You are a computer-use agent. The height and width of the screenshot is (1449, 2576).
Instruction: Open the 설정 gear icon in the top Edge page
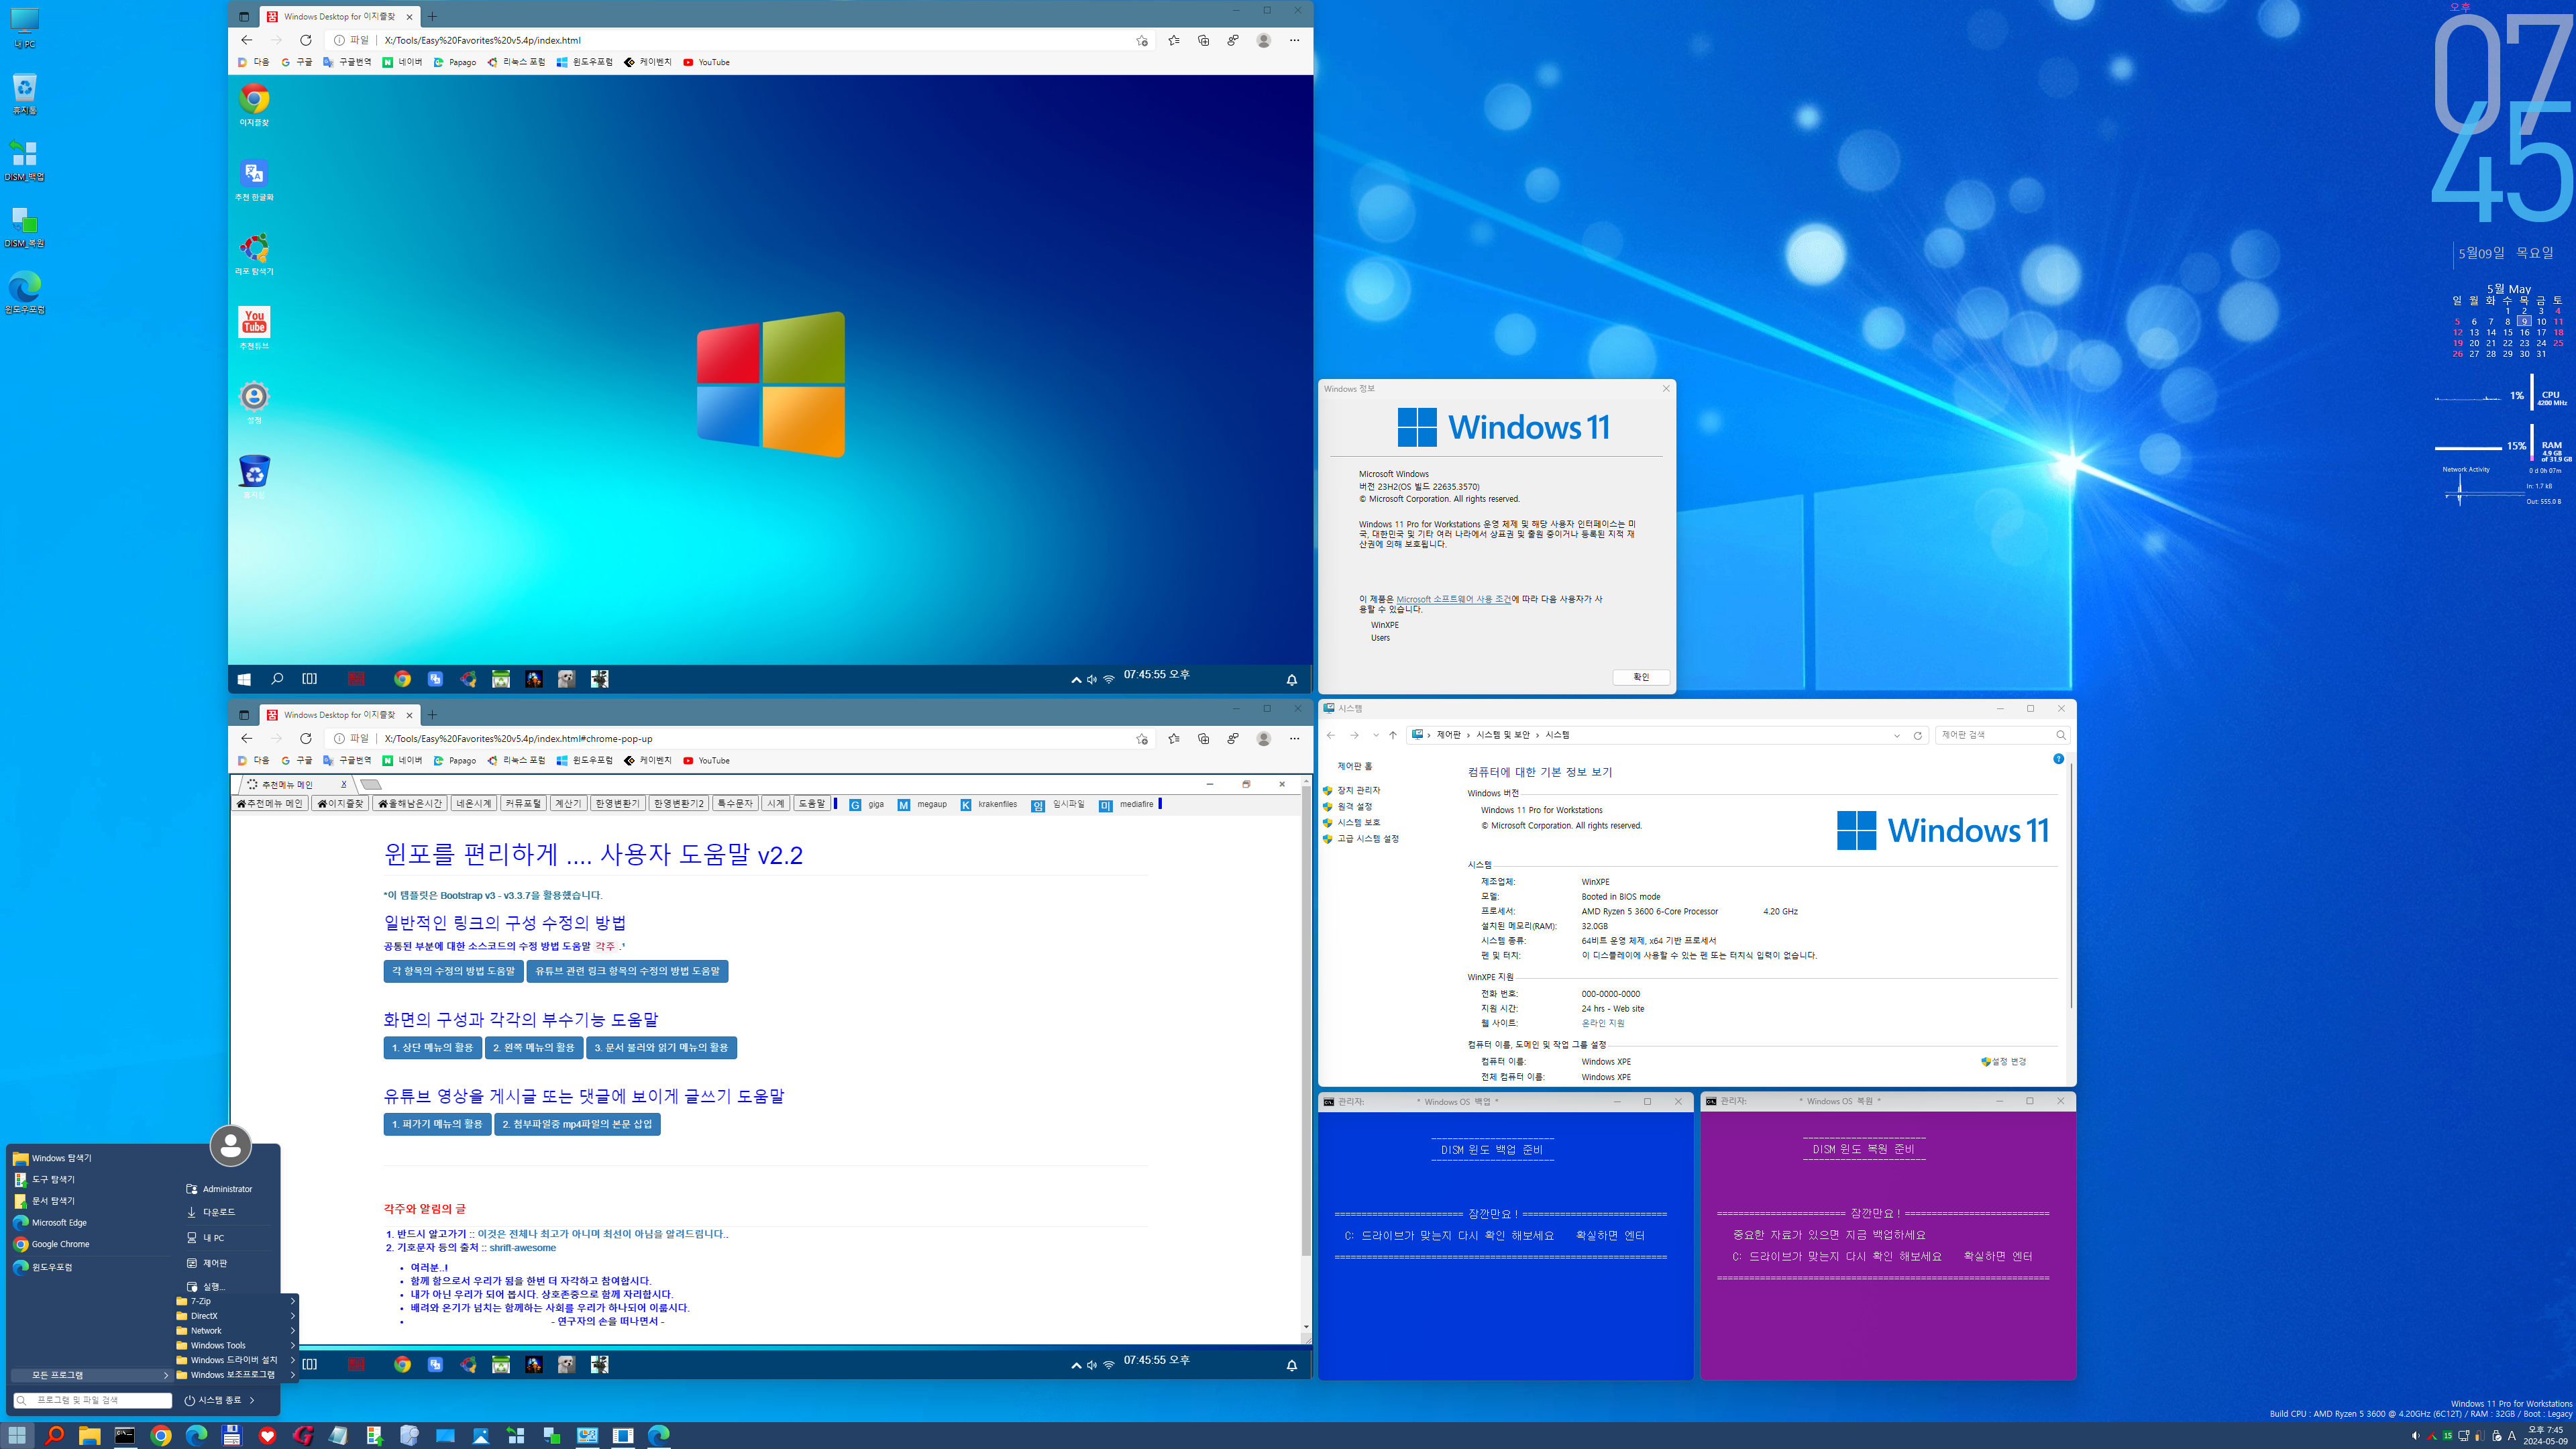pyautogui.click(x=254, y=402)
